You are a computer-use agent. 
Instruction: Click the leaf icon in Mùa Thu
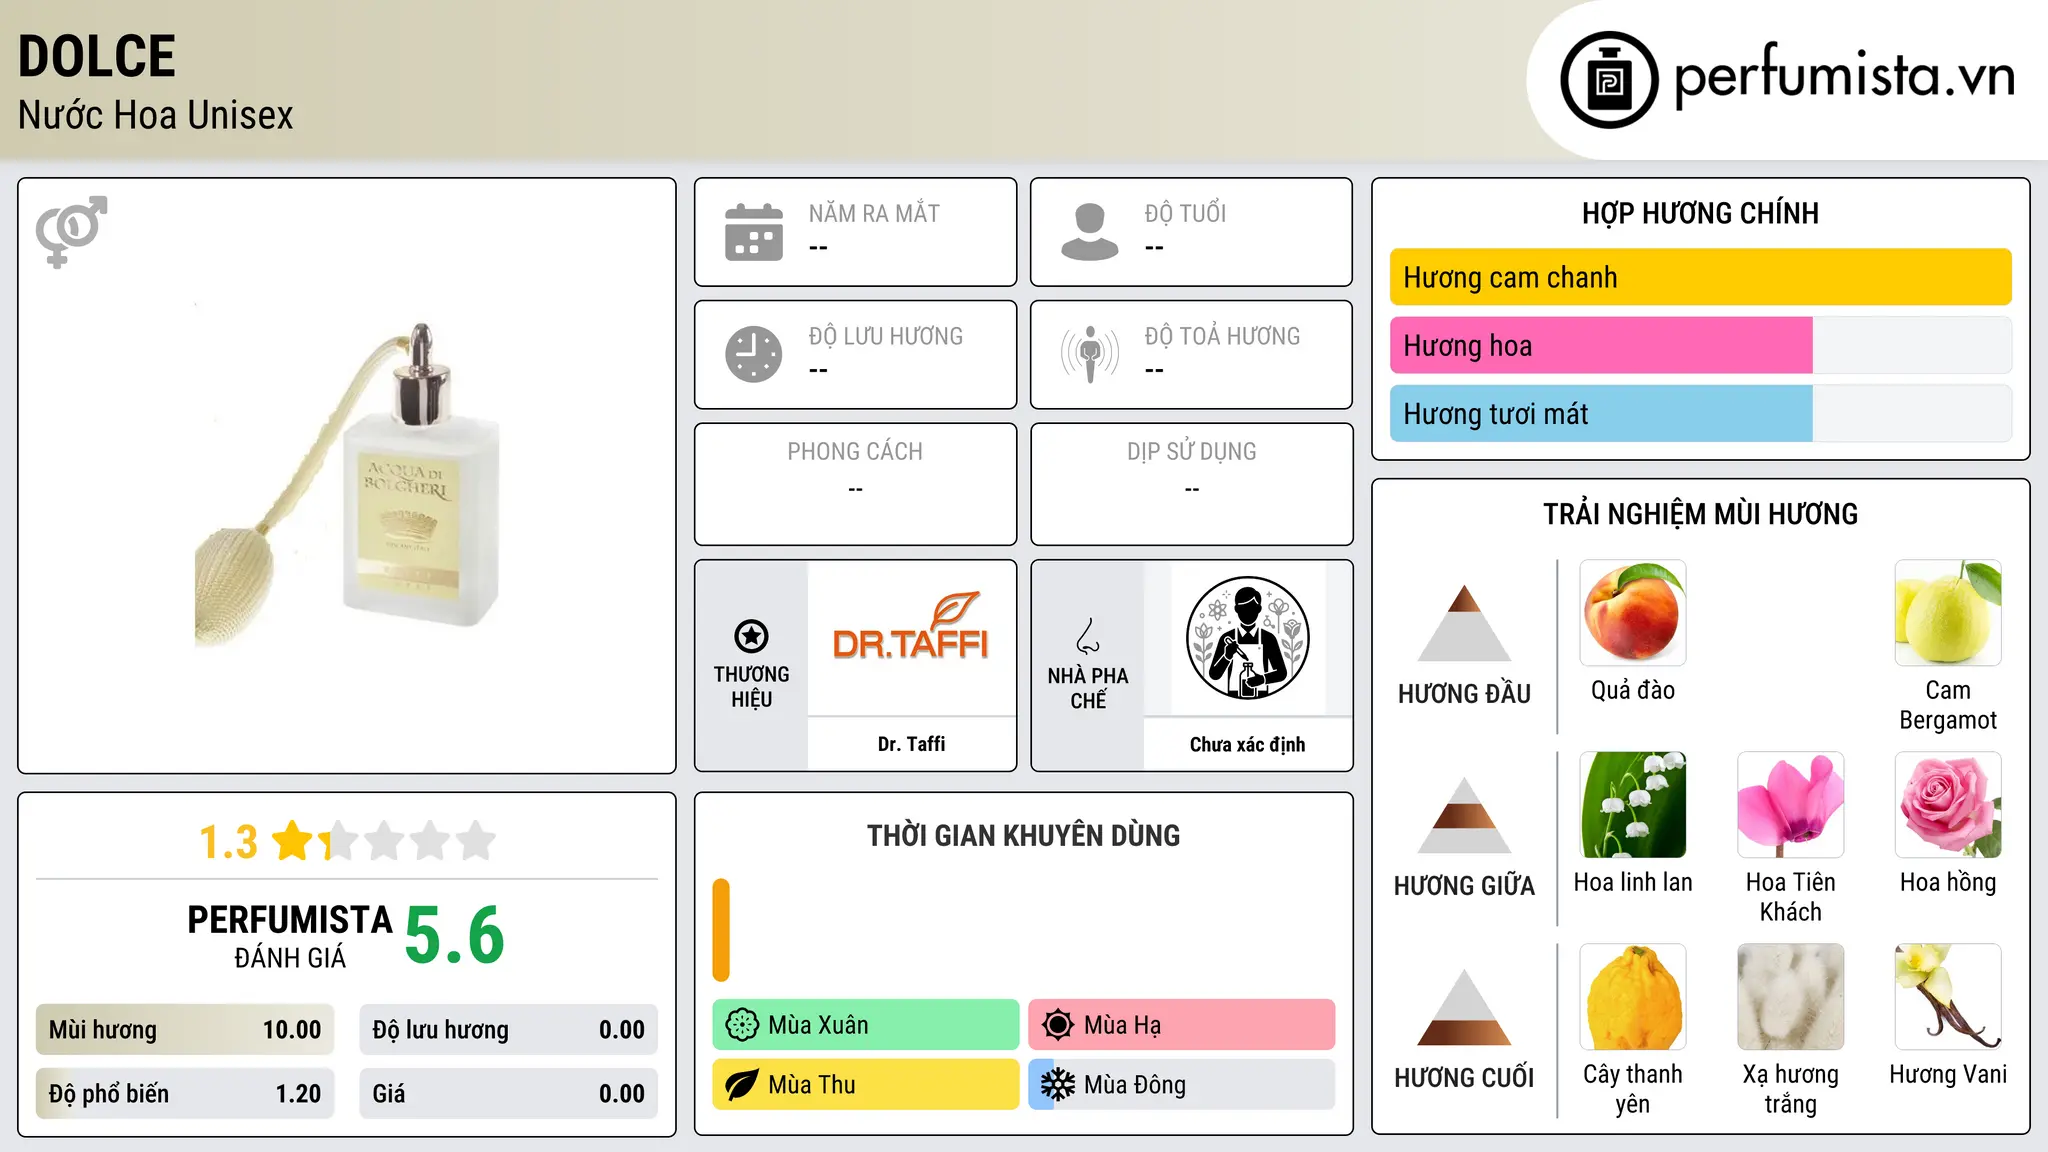(742, 1085)
